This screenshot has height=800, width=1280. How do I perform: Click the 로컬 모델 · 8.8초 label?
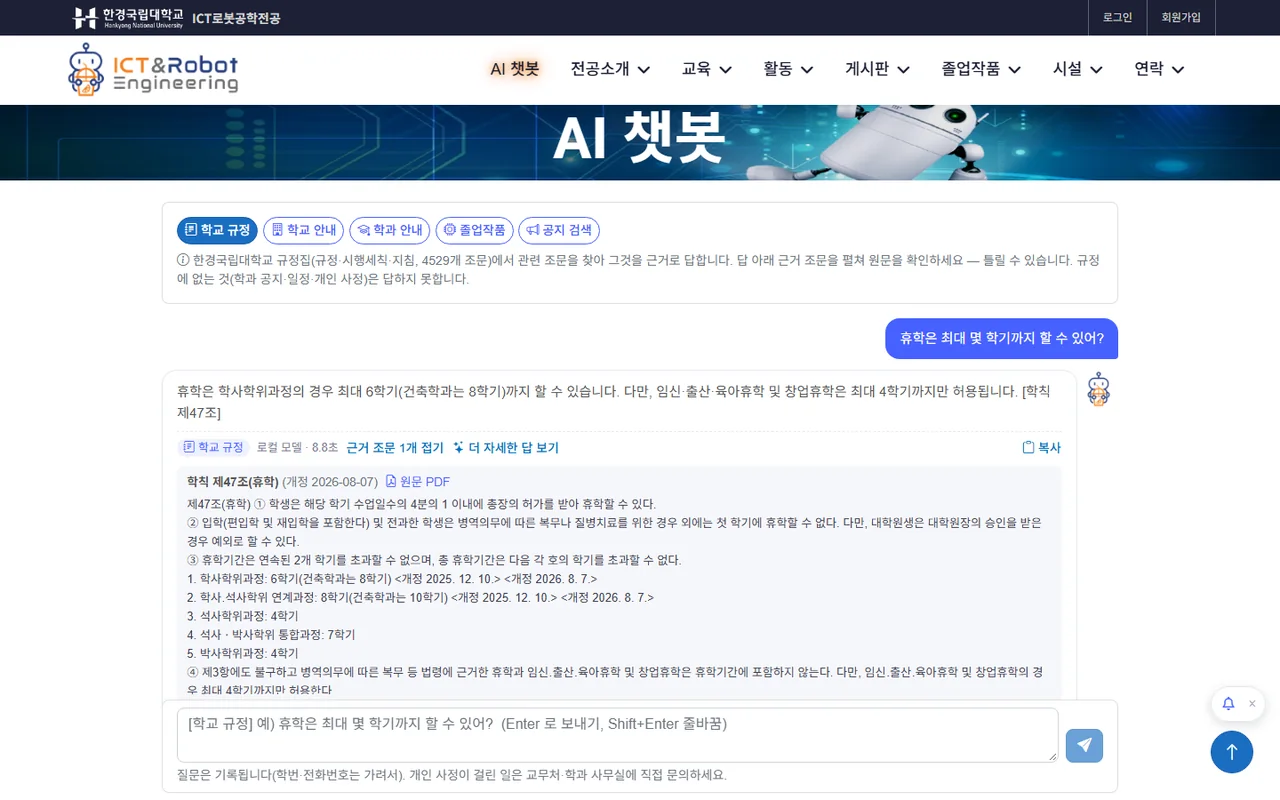click(x=297, y=448)
